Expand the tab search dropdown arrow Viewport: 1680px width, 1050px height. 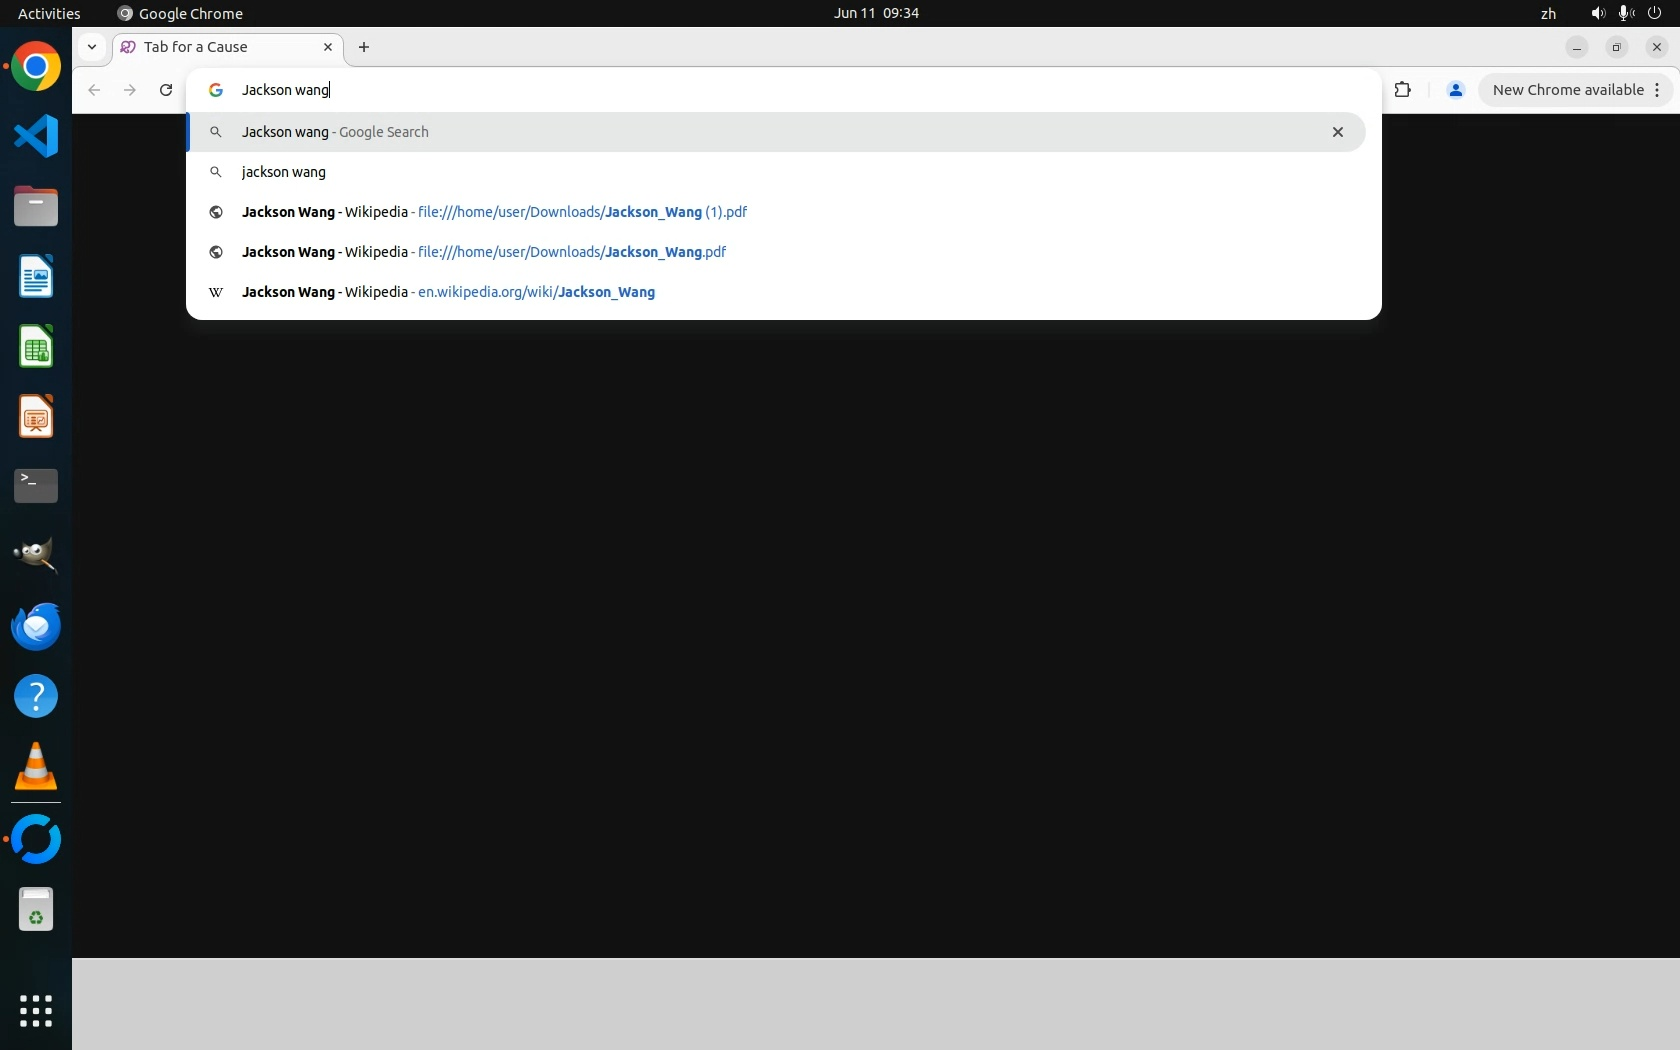[92, 47]
